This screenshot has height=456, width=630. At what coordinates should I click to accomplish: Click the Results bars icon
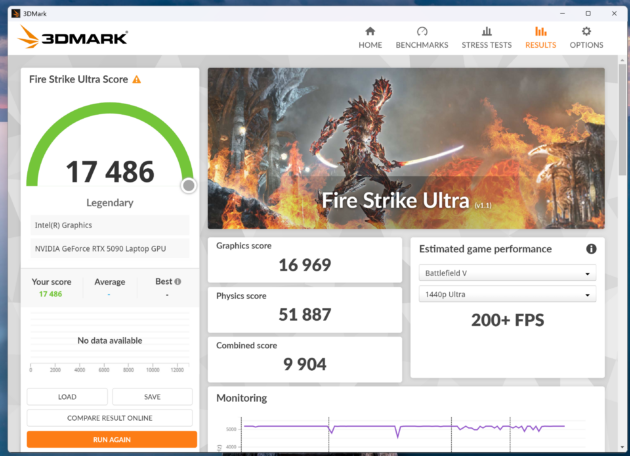point(540,31)
